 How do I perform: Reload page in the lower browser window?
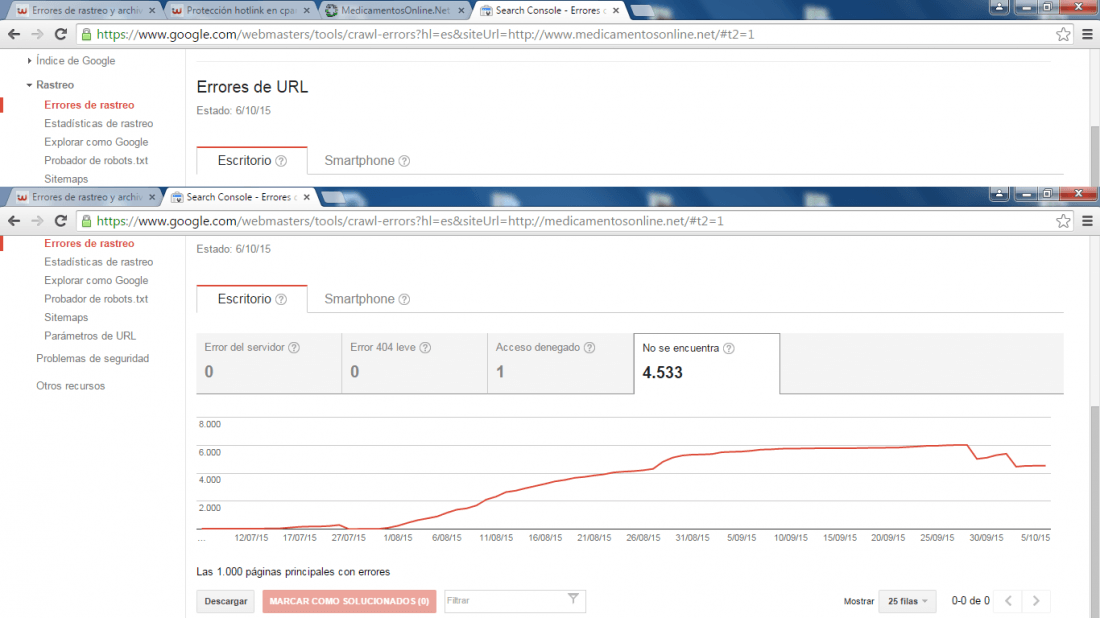pyautogui.click(x=61, y=221)
